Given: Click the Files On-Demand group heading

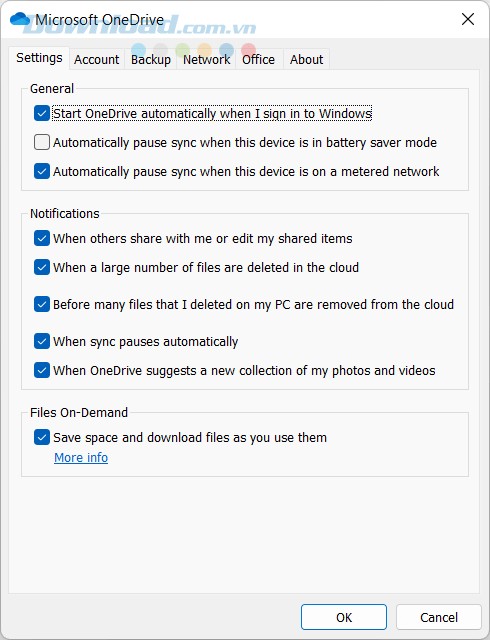Looking at the screenshot, I should coord(79,412).
